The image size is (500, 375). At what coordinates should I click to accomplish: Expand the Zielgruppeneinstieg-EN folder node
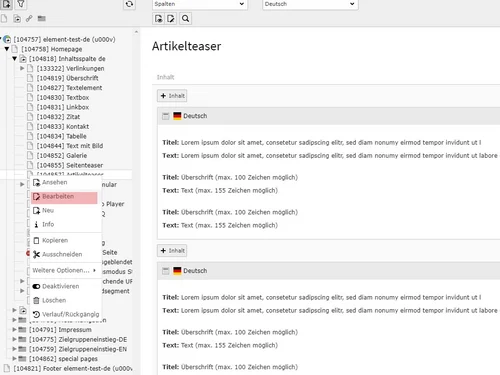[14, 349]
